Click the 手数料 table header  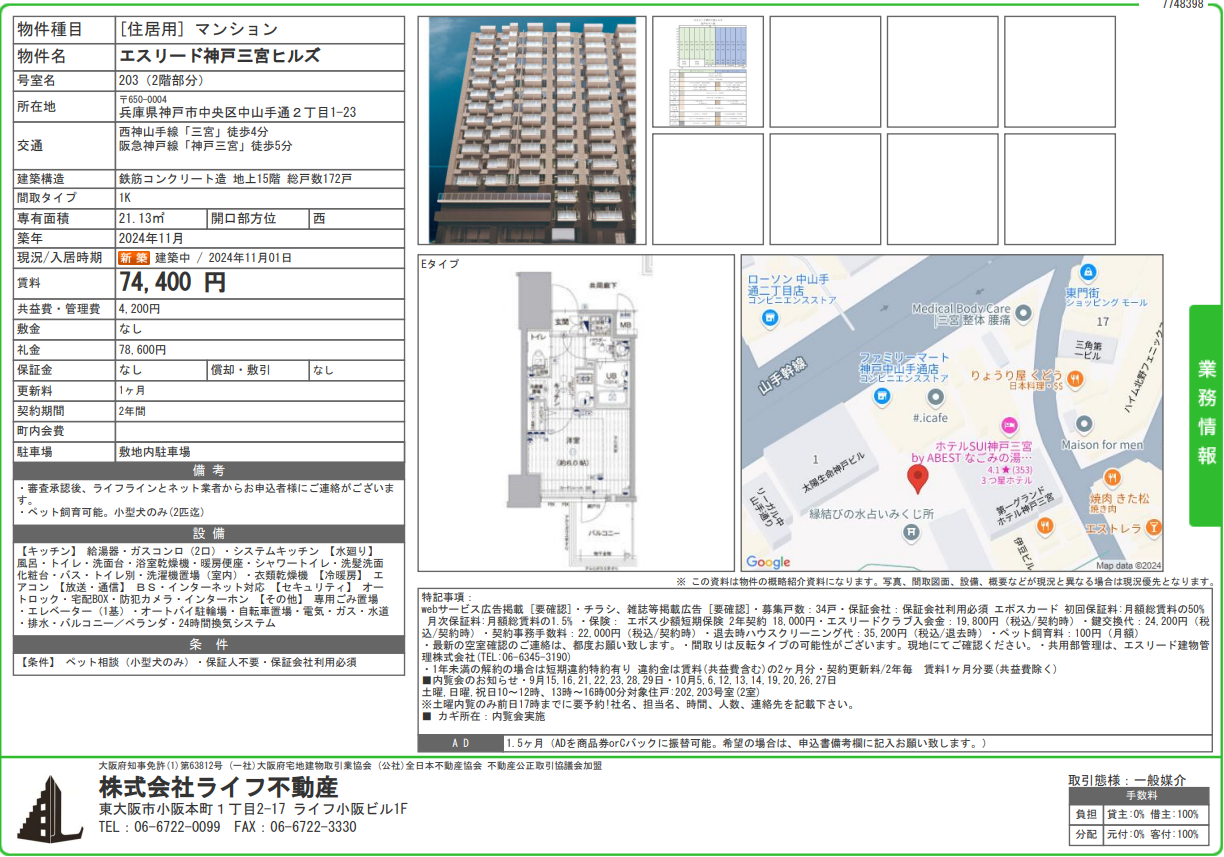[1140, 796]
